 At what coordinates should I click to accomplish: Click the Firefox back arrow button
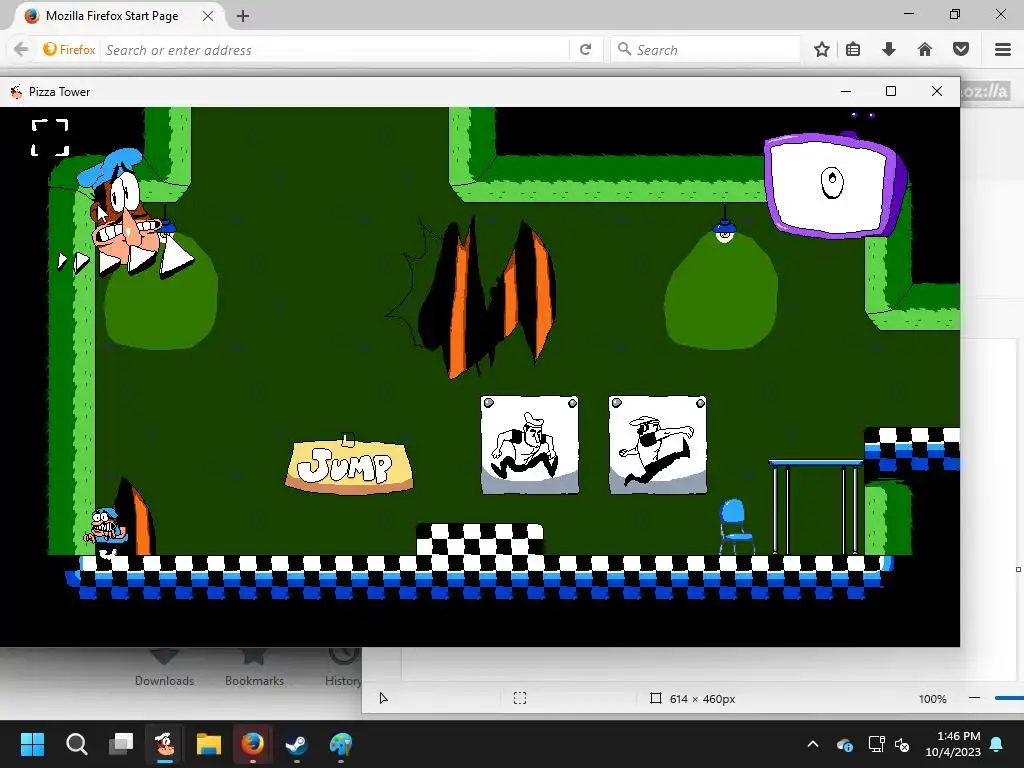[x=21, y=50]
